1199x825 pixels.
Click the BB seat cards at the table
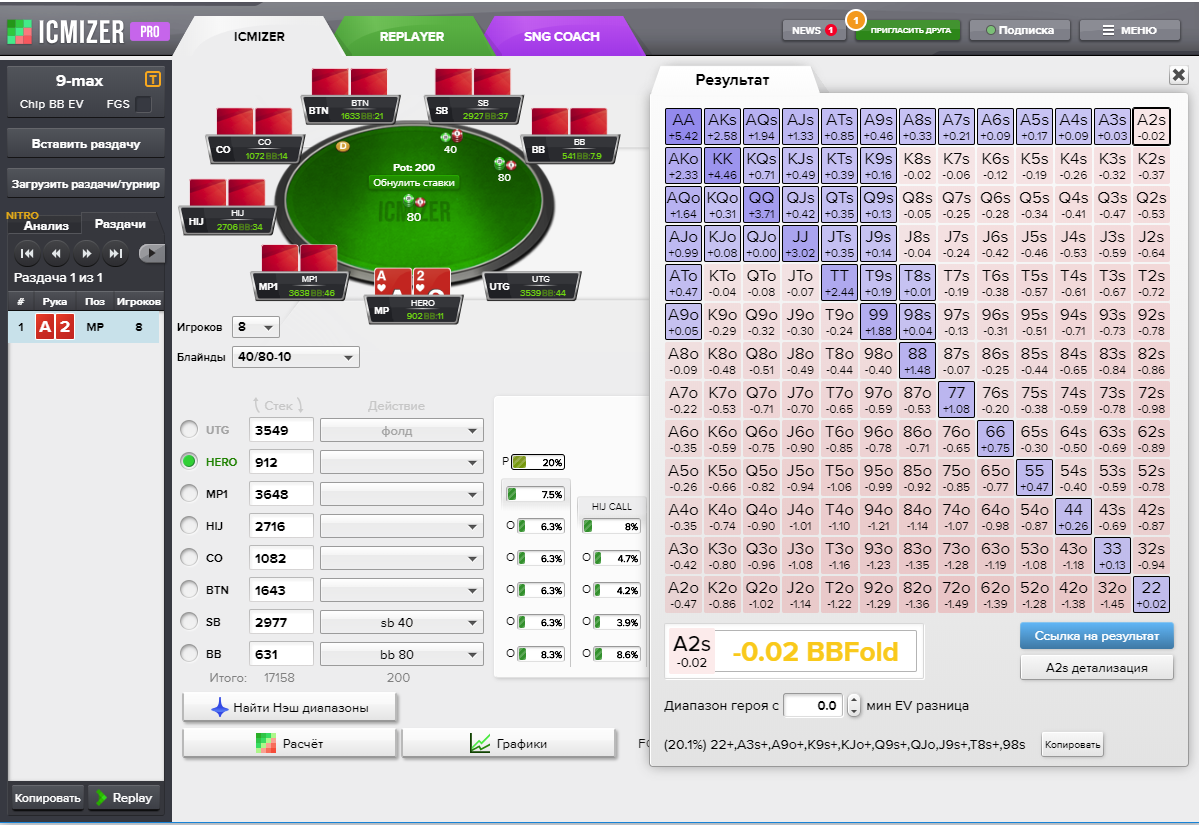click(x=570, y=122)
